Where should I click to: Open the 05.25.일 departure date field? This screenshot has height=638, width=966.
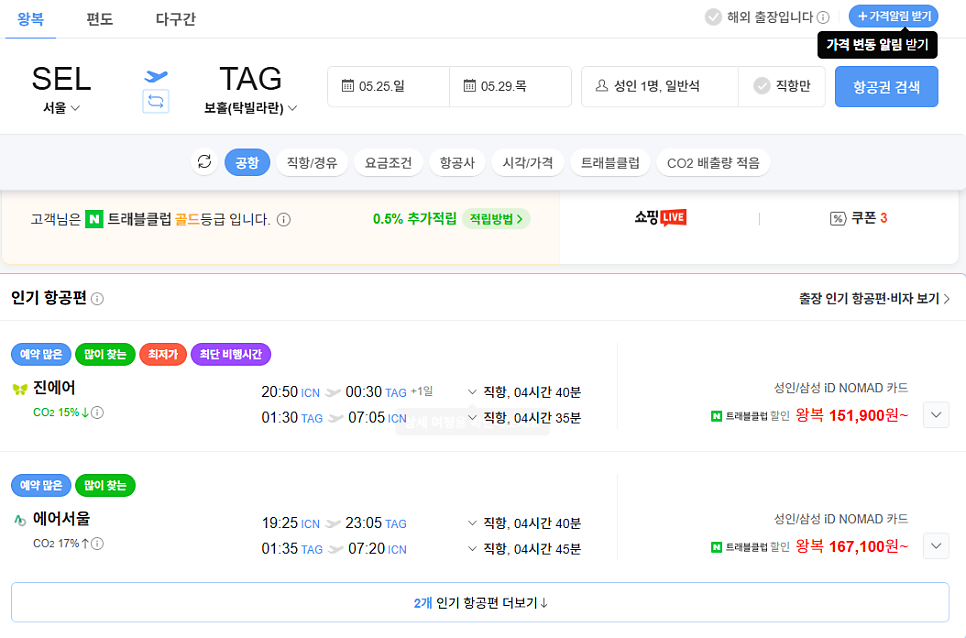pos(389,86)
